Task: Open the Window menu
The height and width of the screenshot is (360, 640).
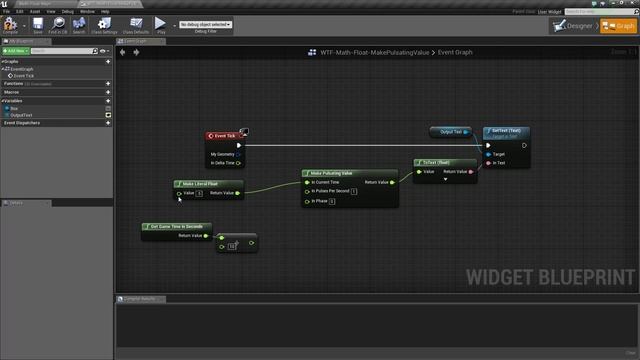Action: (x=87, y=11)
